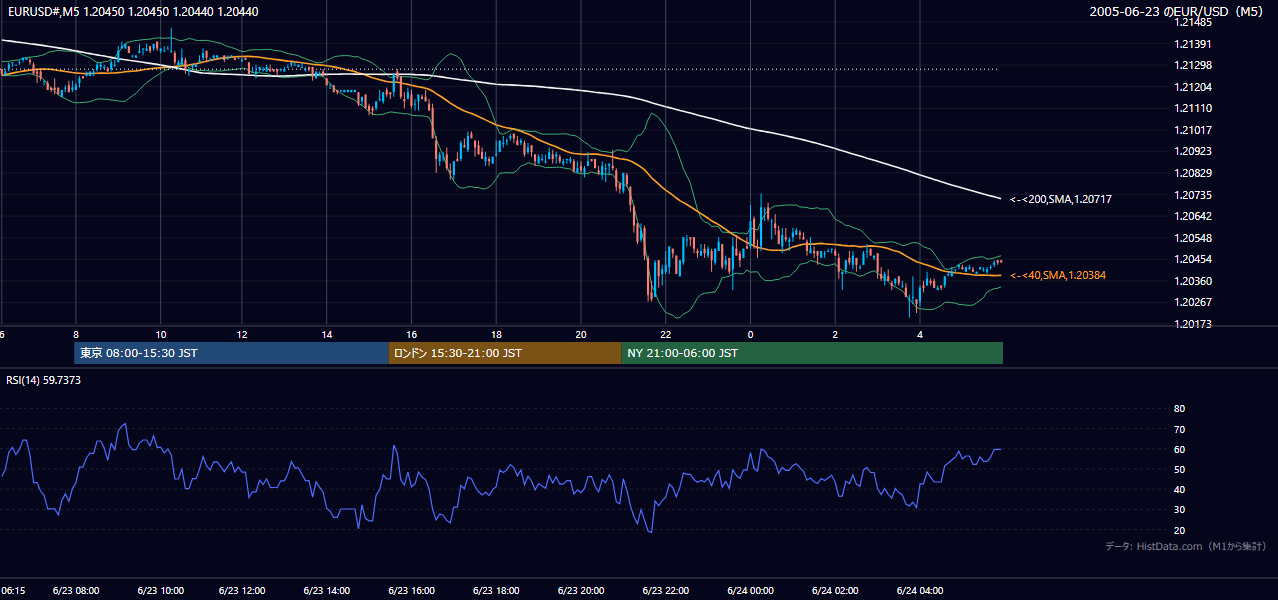The width and height of the screenshot is (1278, 600).
Task: Click hour tick 4 under price chart
Action: click(x=921, y=334)
